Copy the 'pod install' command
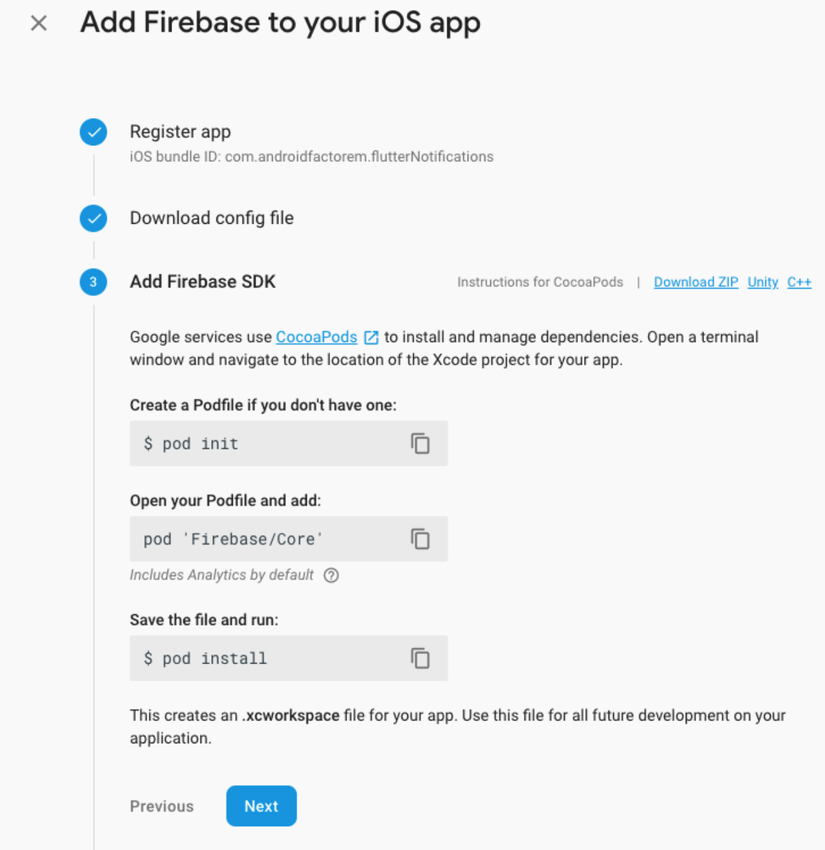This screenshot has width=825, height=850. tap(420, 658)
